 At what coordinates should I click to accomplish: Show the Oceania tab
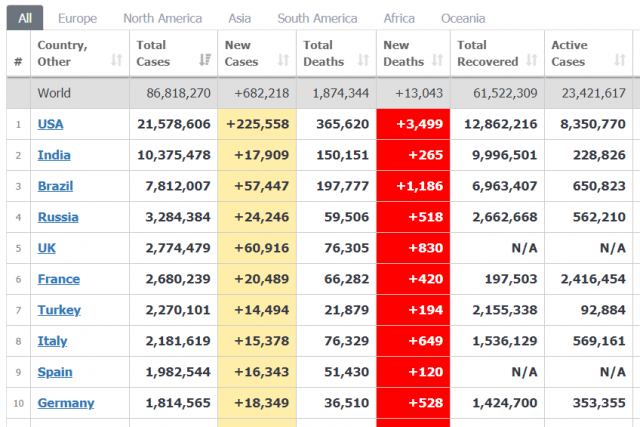click(x=463, y=18)
